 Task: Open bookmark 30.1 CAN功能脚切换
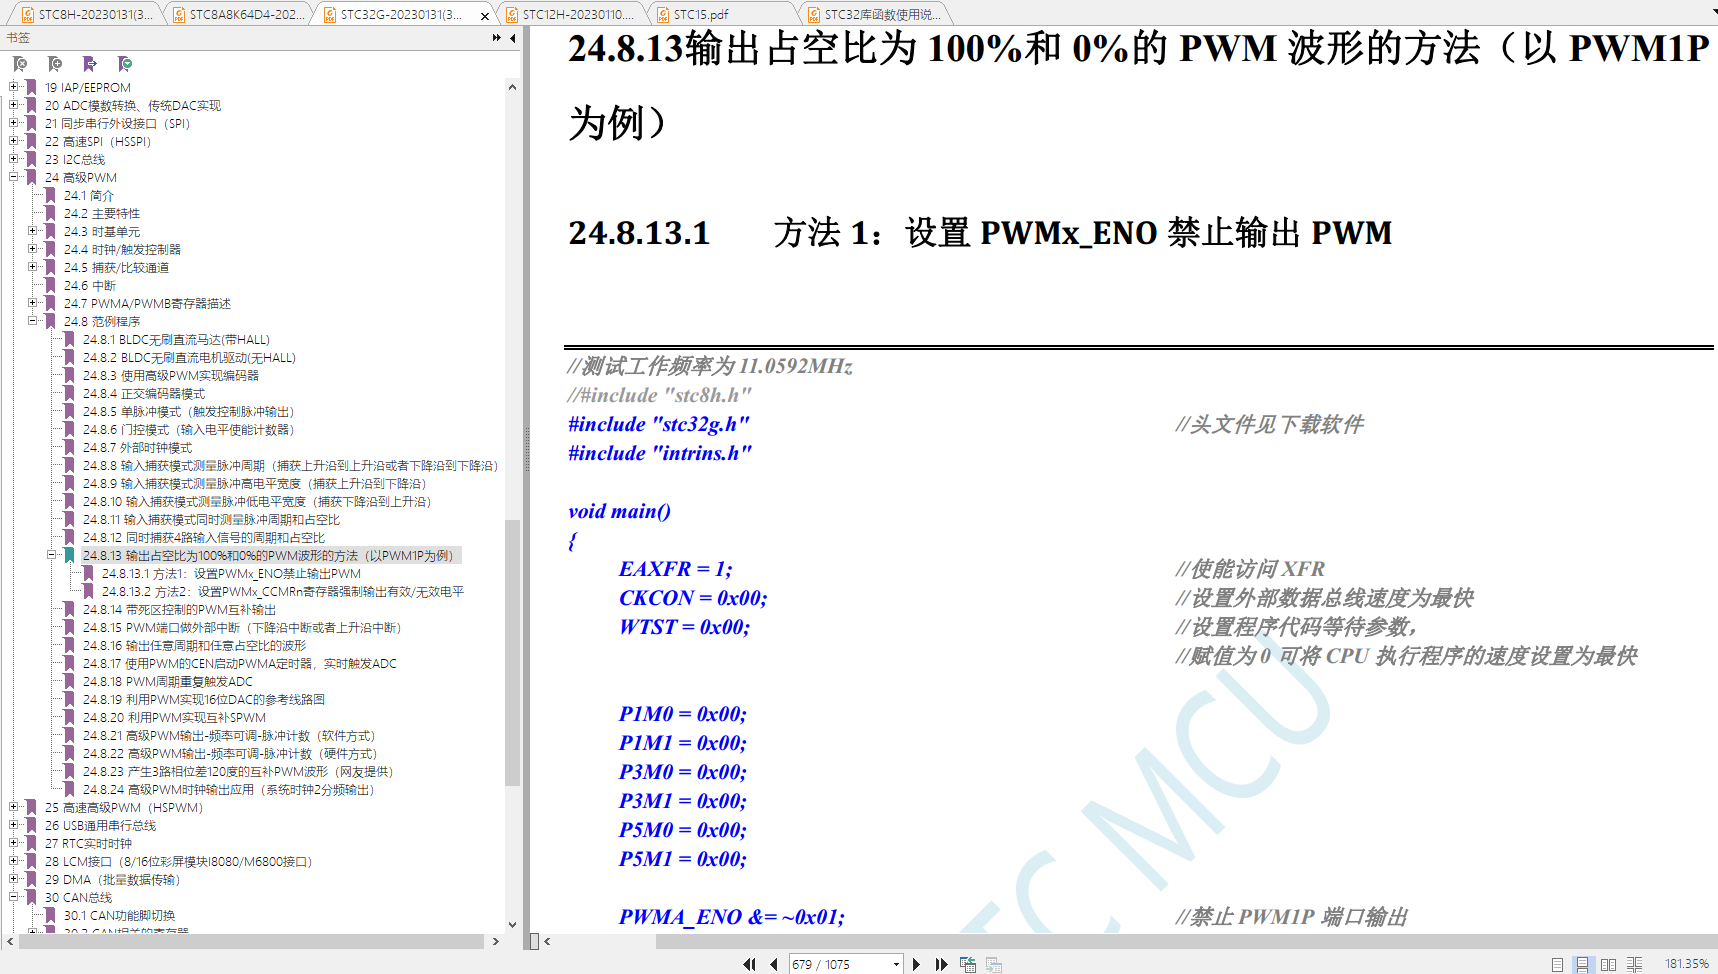119,915
